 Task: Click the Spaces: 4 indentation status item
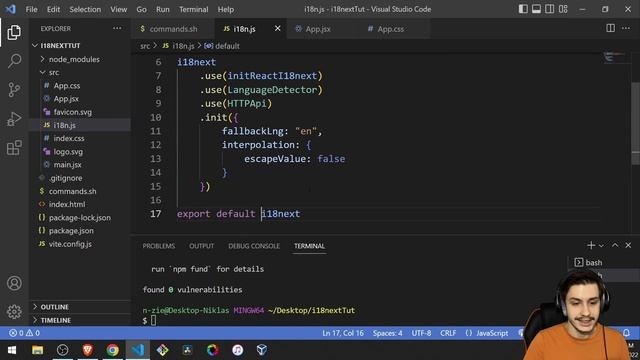tap(387, 333)
